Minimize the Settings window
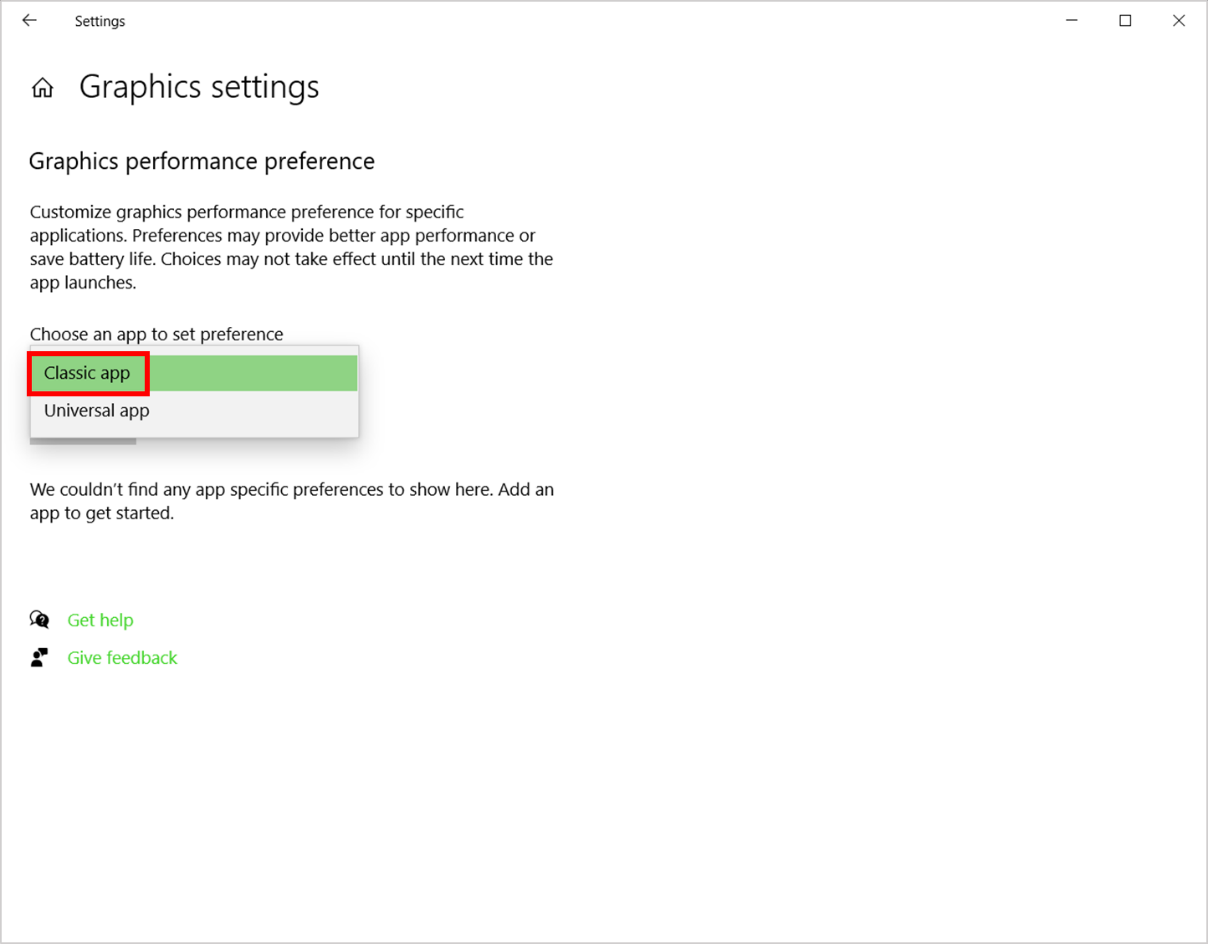Viewport: 1208px width, 944px height. (x=1072, y=21)
